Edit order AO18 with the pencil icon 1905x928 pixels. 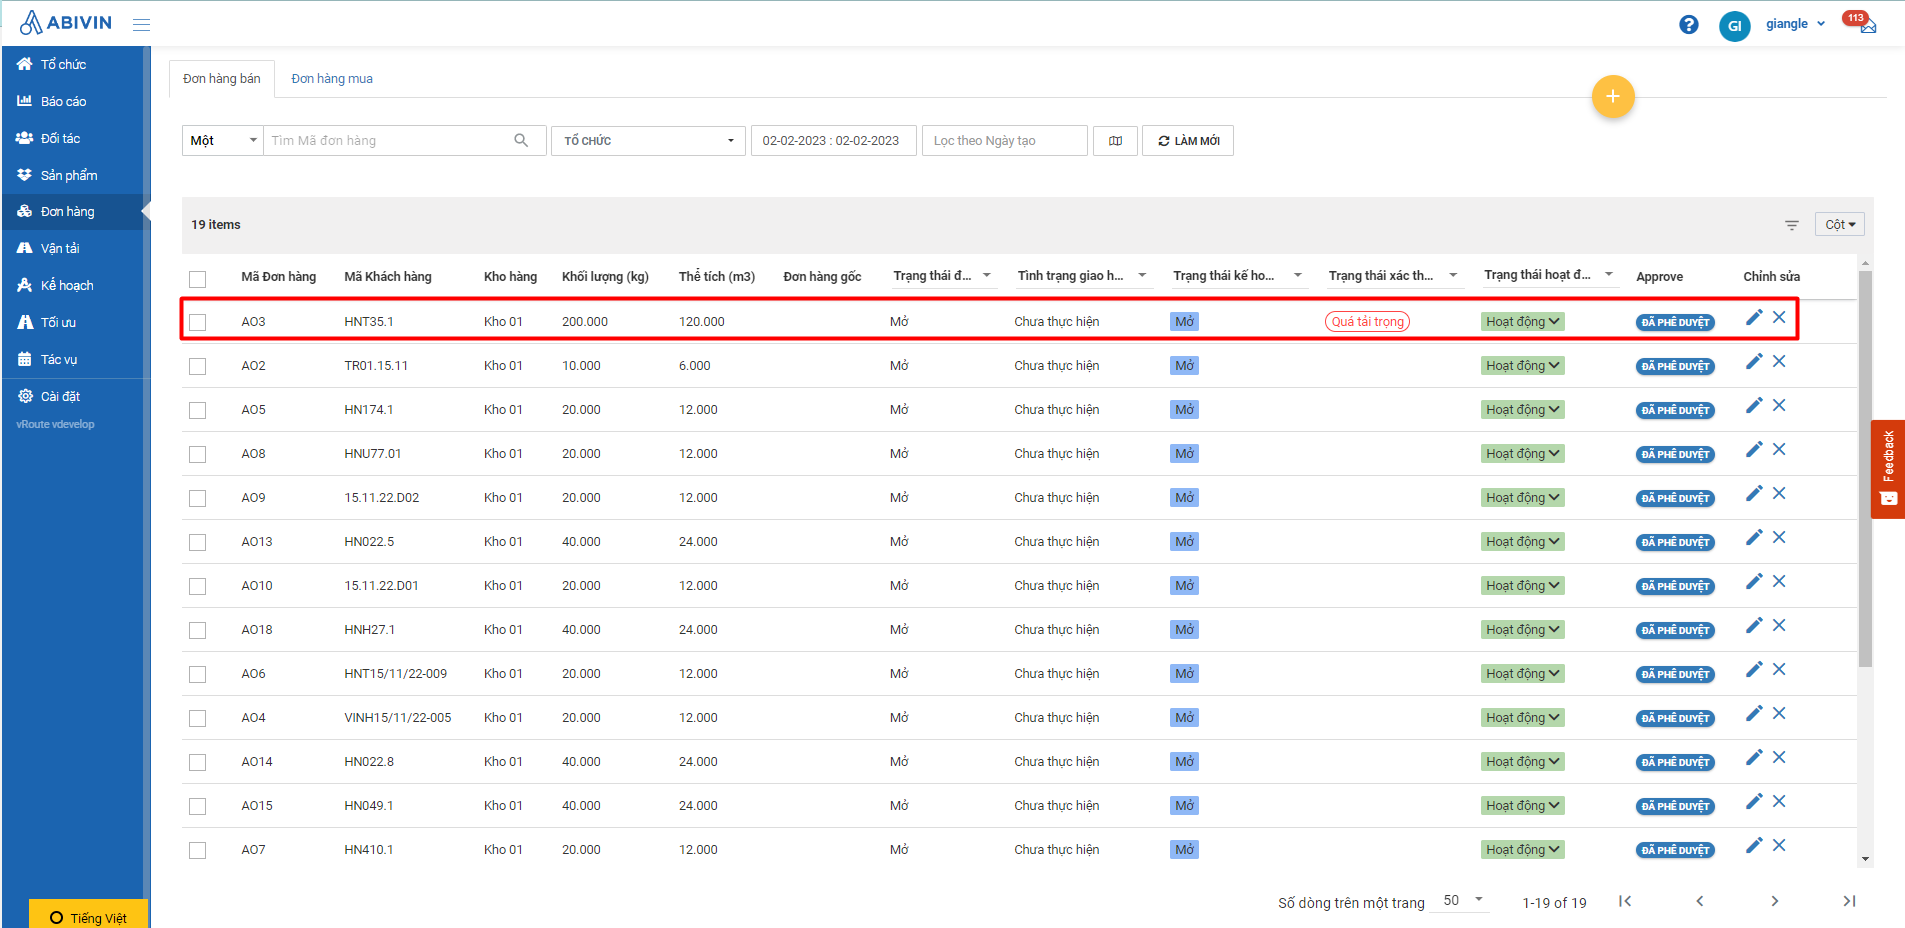point(1753,625)
